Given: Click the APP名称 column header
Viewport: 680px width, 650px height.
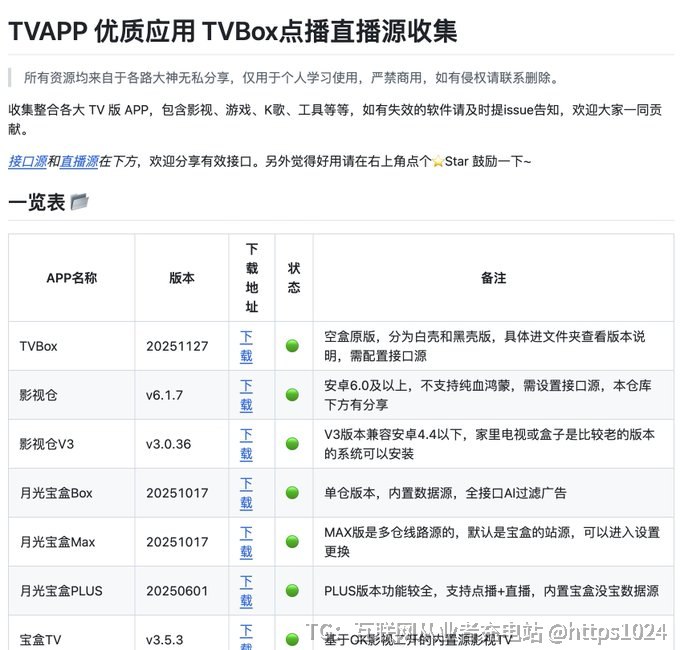Looking at the screenshot, I should pyautogui.click(x=72, y=278).
